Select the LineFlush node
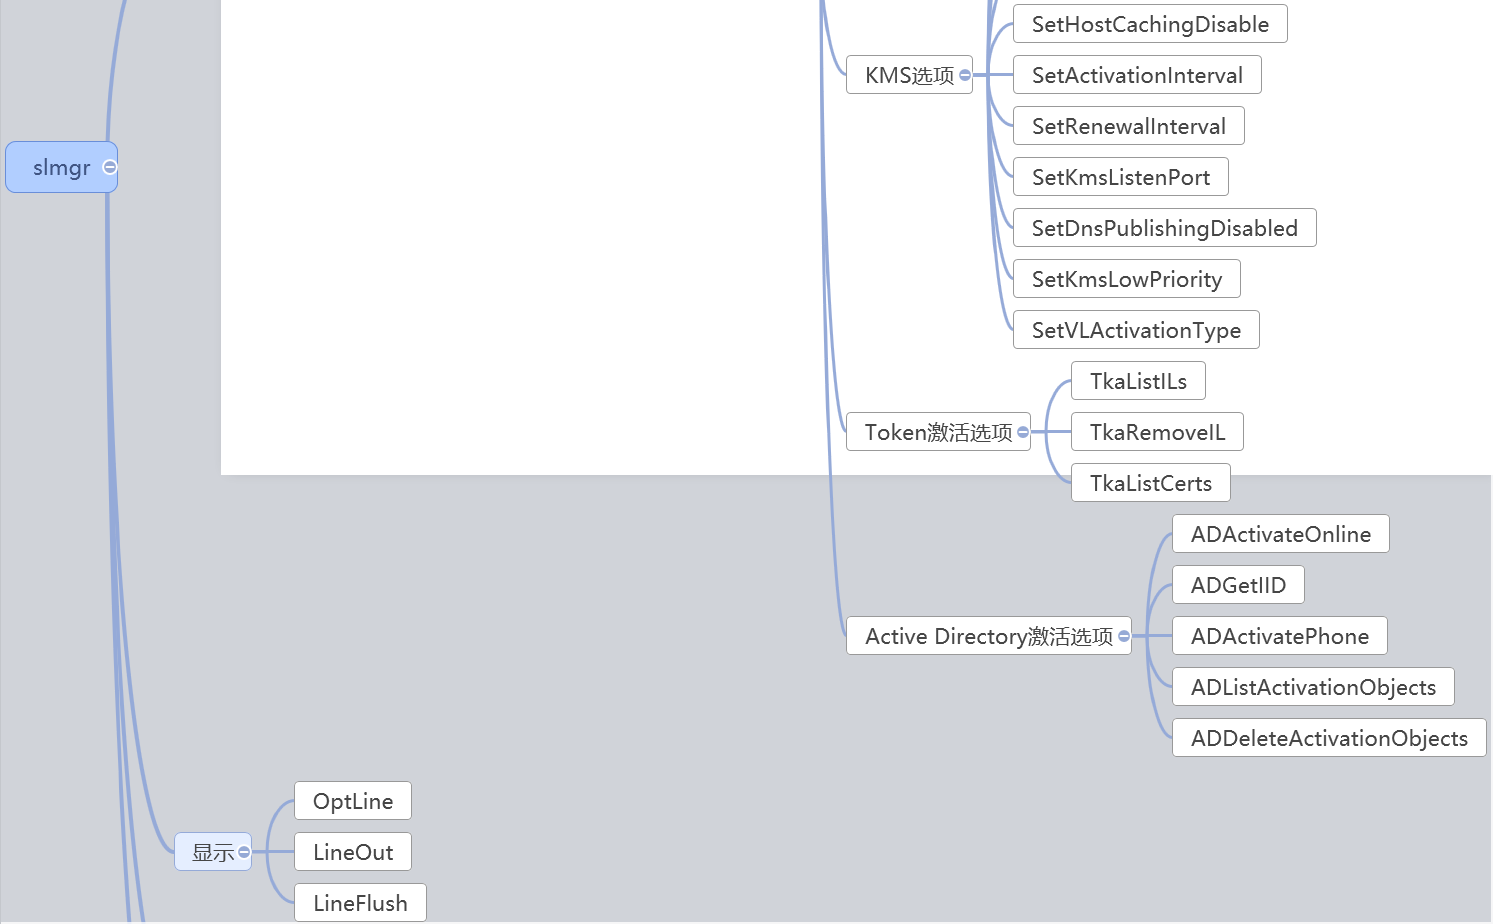This screenshot has width=1493, height=924. [x=360, y=903]
